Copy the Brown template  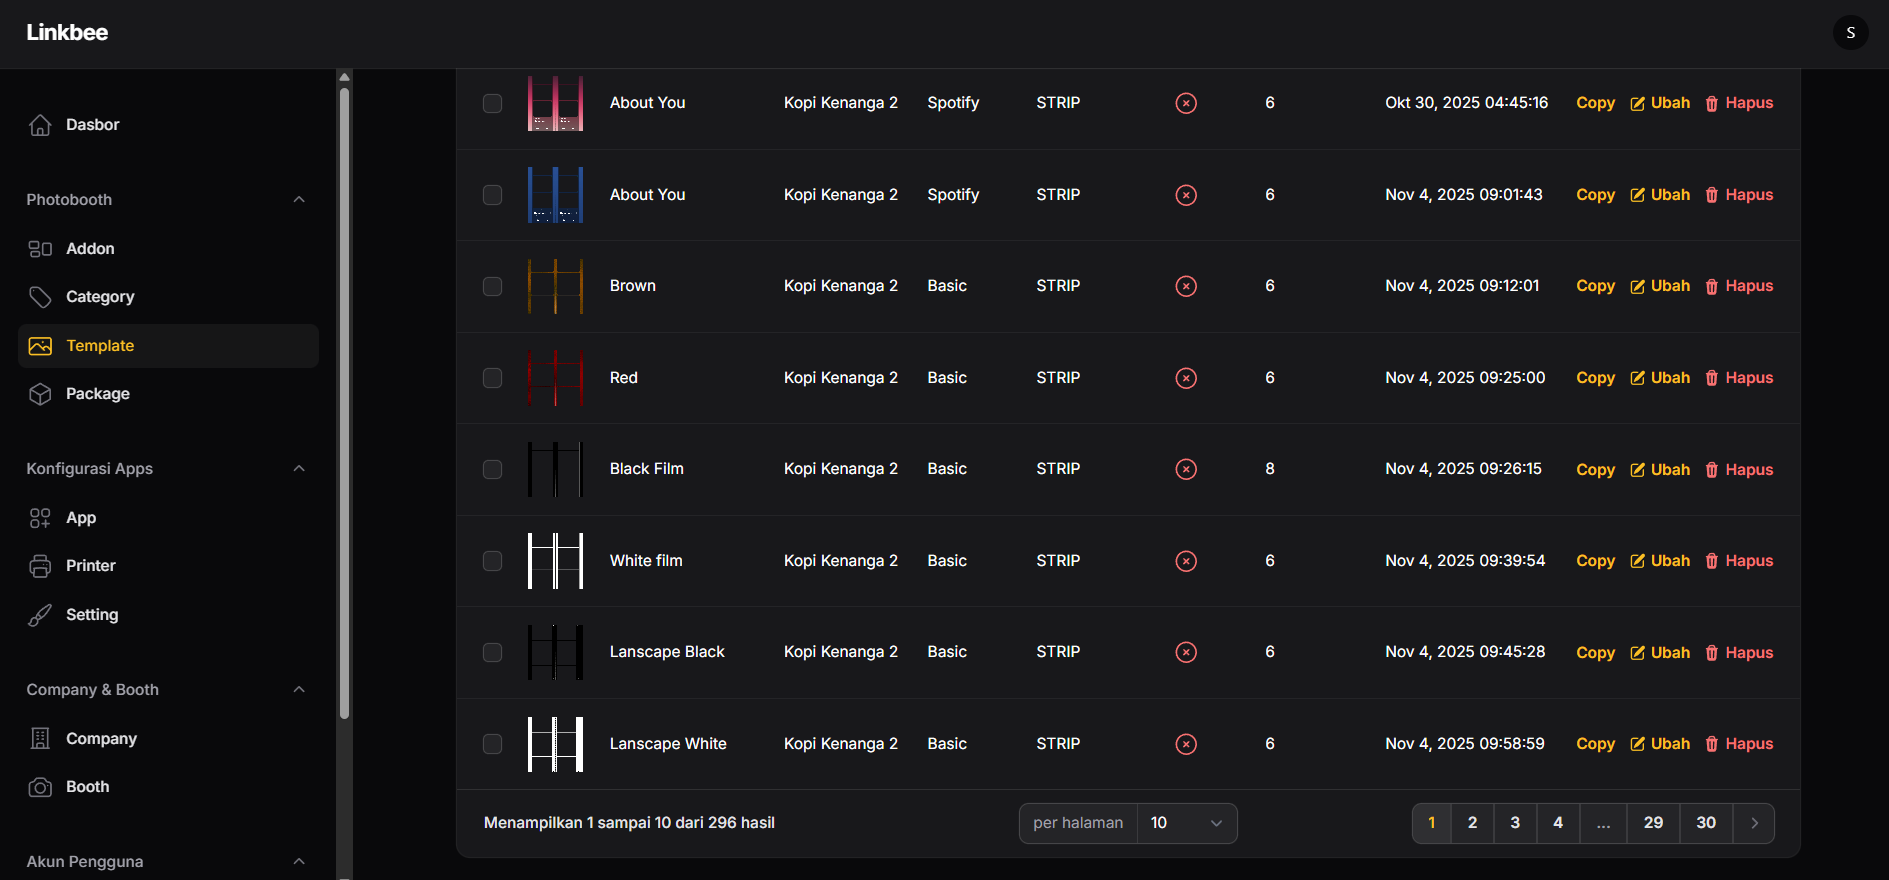[x=1595, y=286]
